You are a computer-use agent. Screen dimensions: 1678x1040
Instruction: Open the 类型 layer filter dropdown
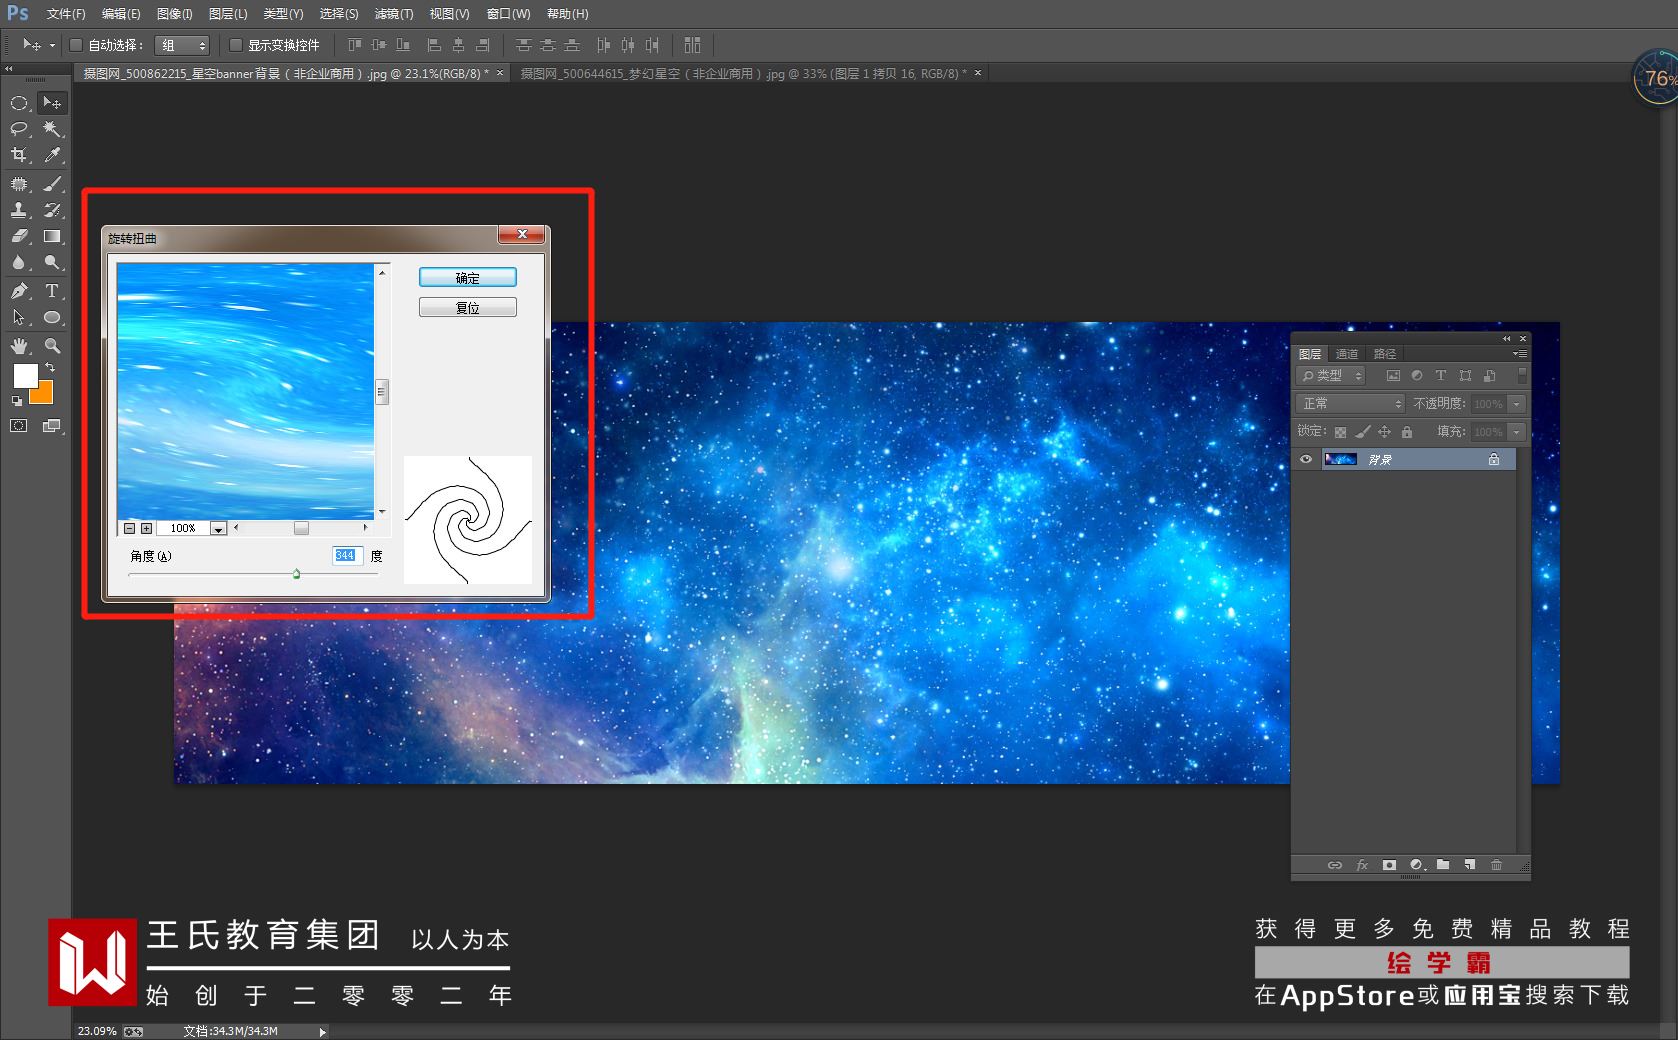click(1331, 376)
